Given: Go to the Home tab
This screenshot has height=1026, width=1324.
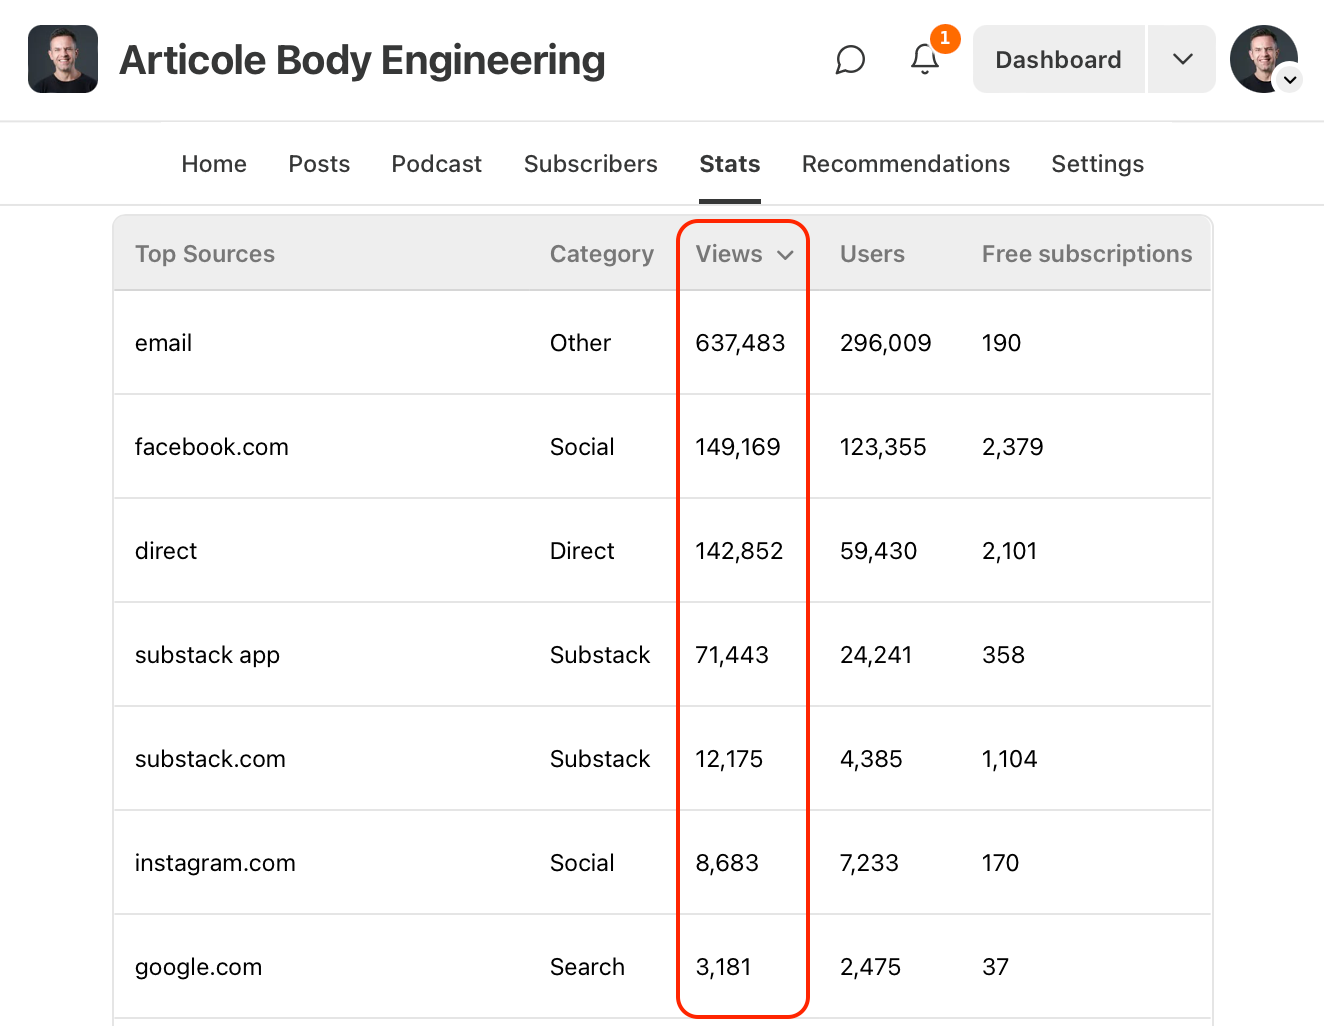Looking at the screenshot, I should tap(214, 164).
